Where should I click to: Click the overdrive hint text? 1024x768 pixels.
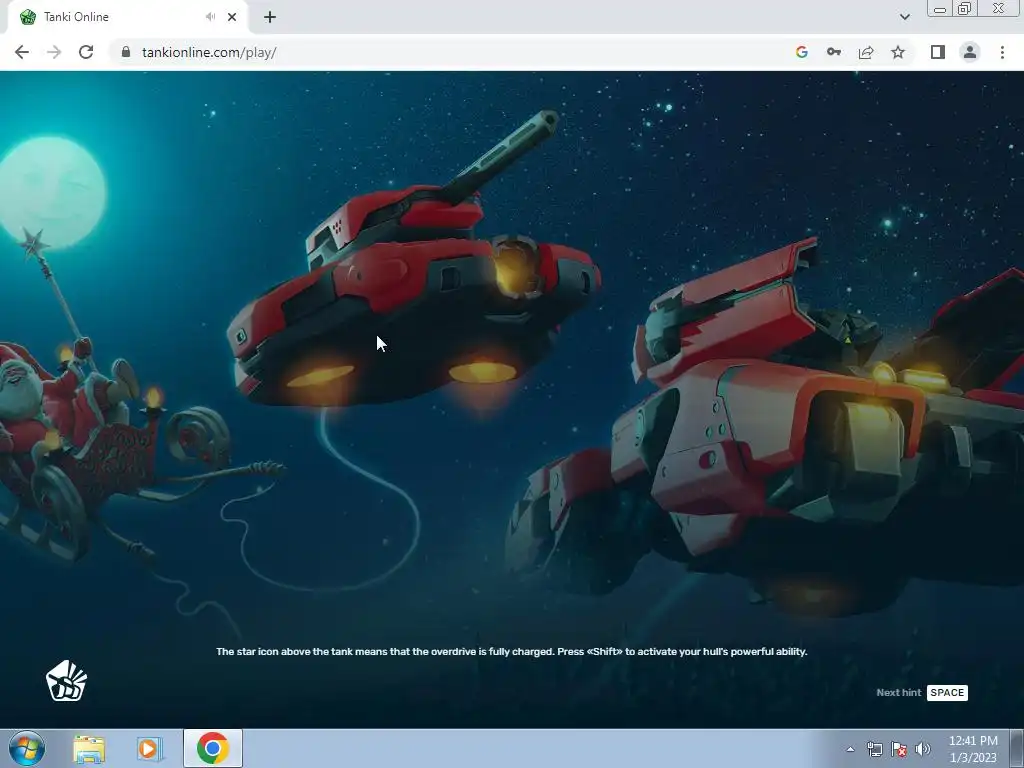(512, 652)
